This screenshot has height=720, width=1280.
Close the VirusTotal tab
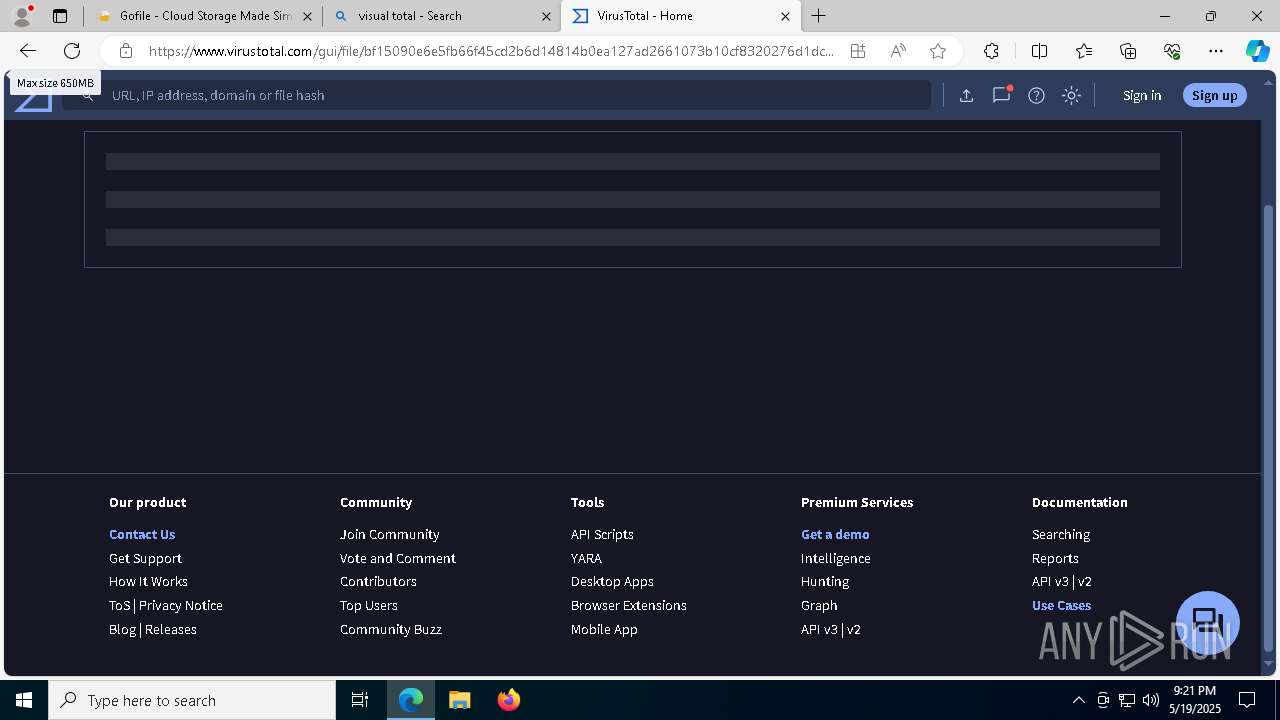tap(785, 16)
